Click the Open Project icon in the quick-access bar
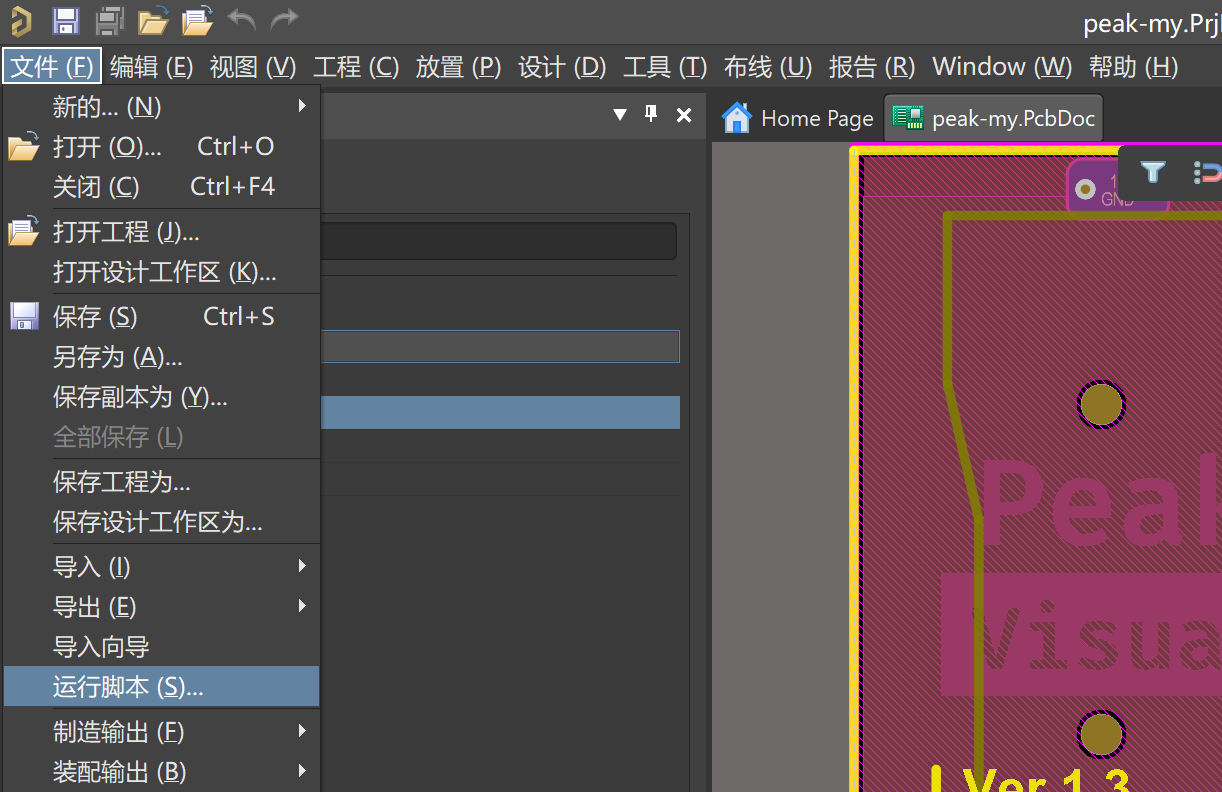 coord(198,19)
